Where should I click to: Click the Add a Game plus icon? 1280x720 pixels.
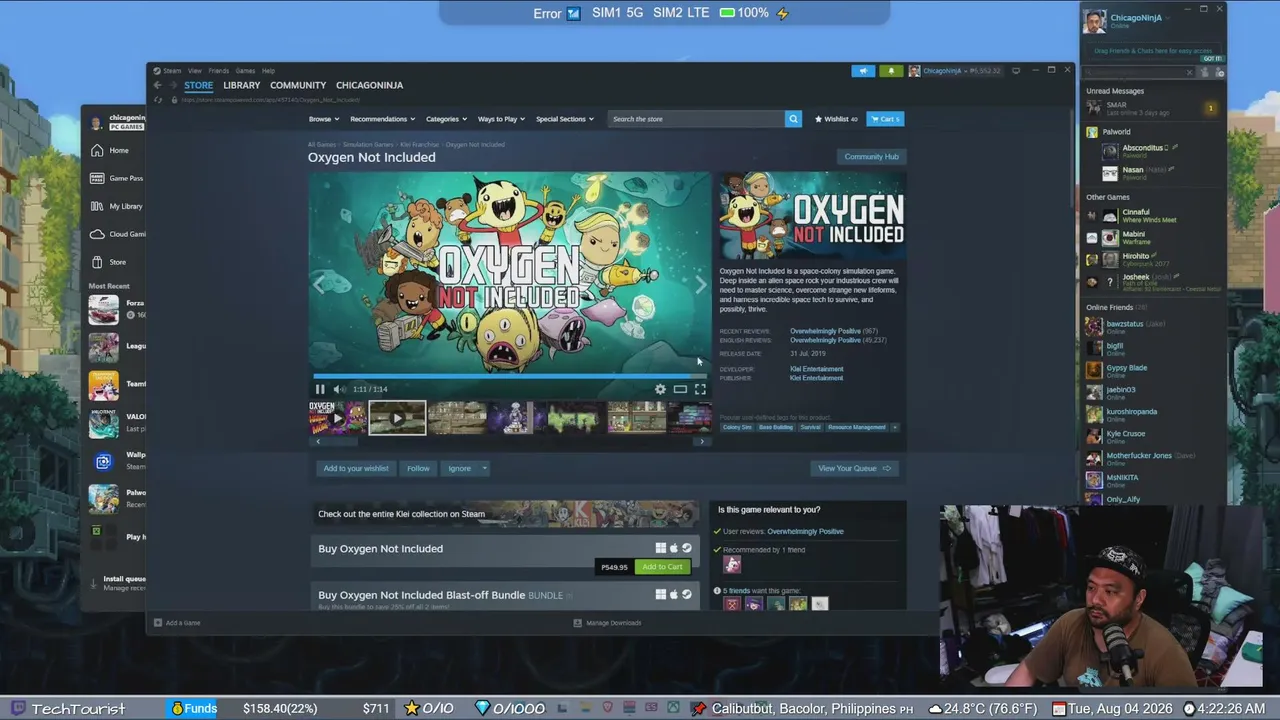coord(158,623)
